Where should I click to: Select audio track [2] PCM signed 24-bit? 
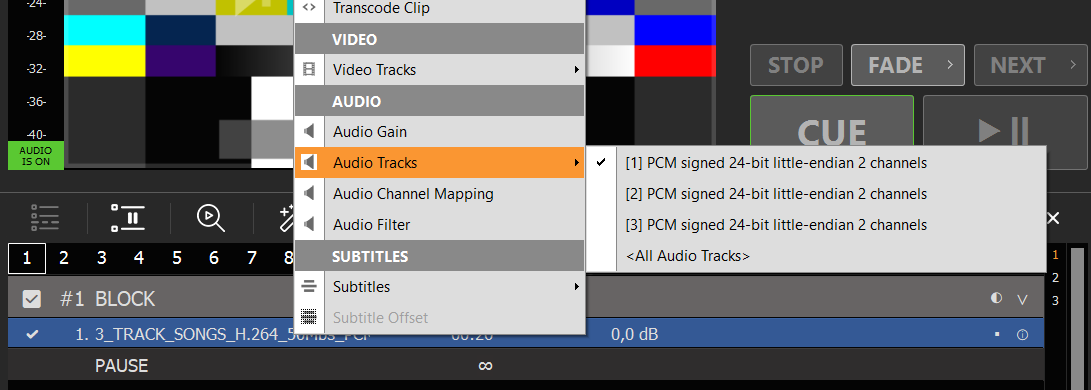pyautogui.click(x=776, y=194)
